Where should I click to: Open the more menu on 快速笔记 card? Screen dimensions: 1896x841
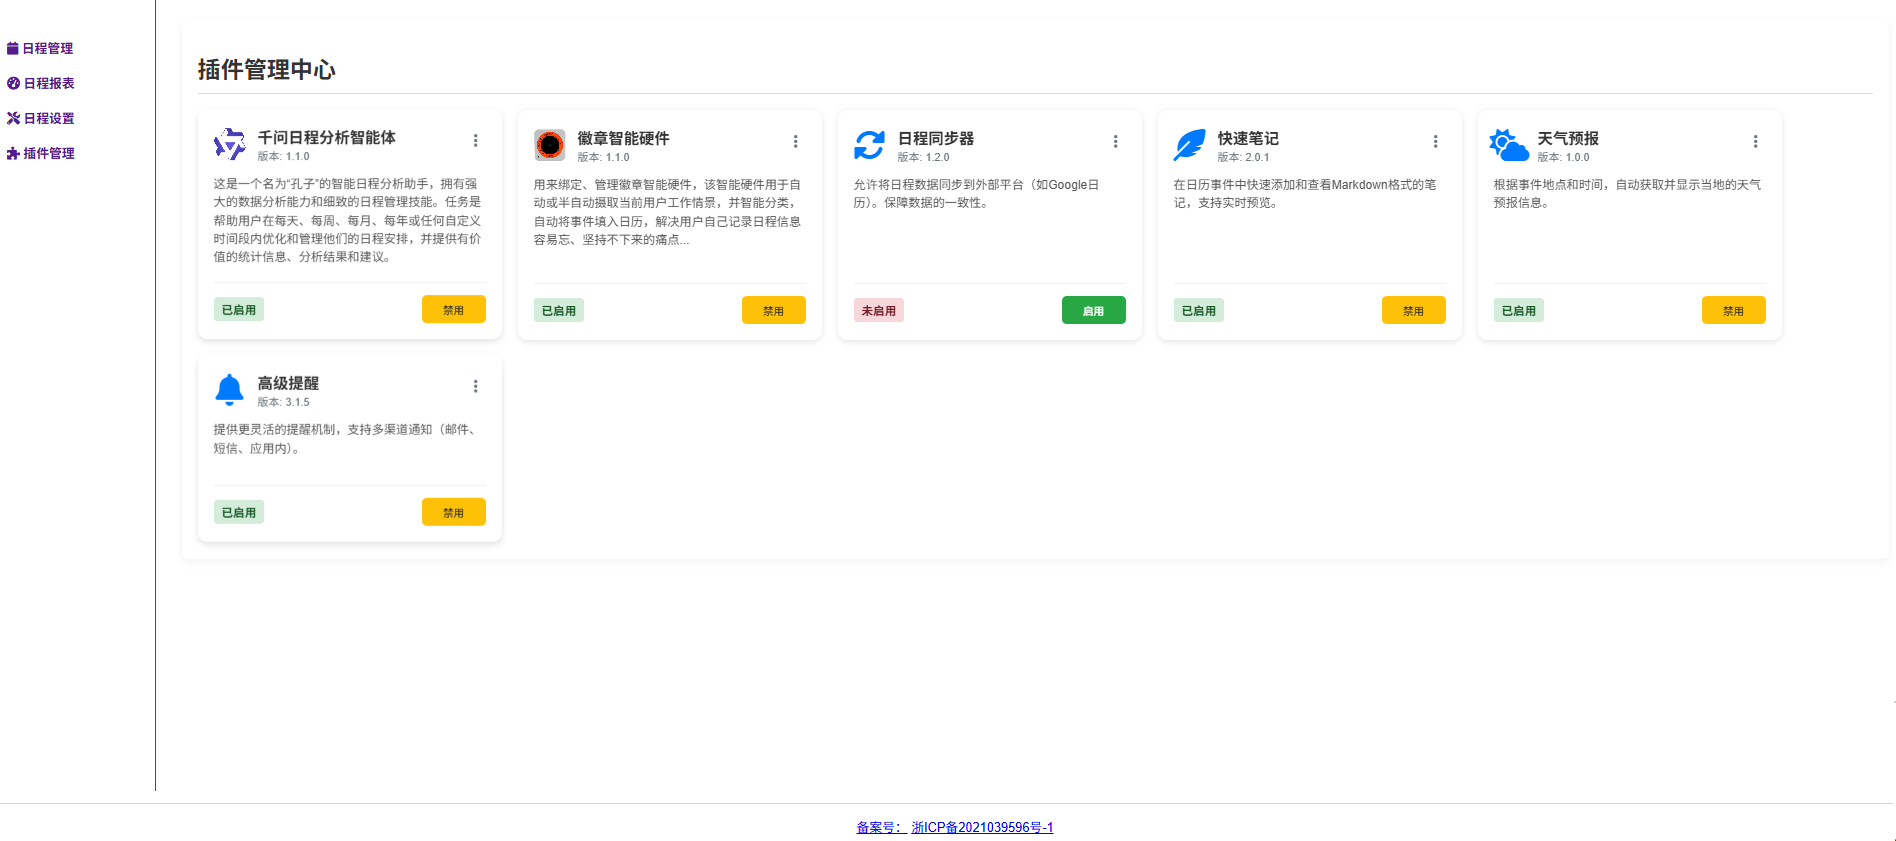(x=1436, y=142)
